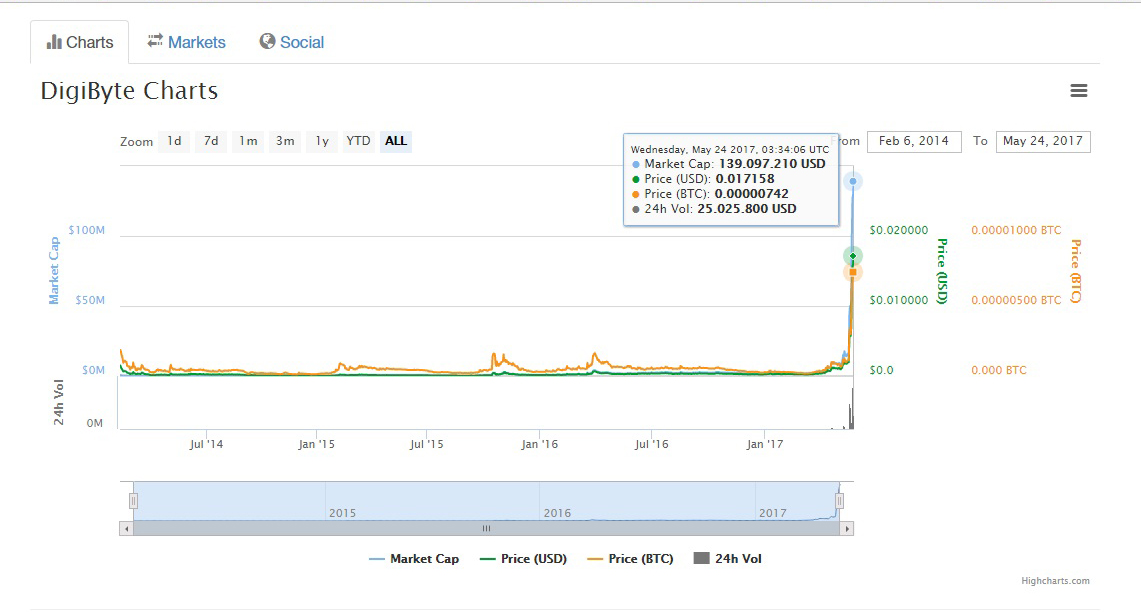Select the Charts tab
Screen dimensions: 1141x612
pos(80,42)
